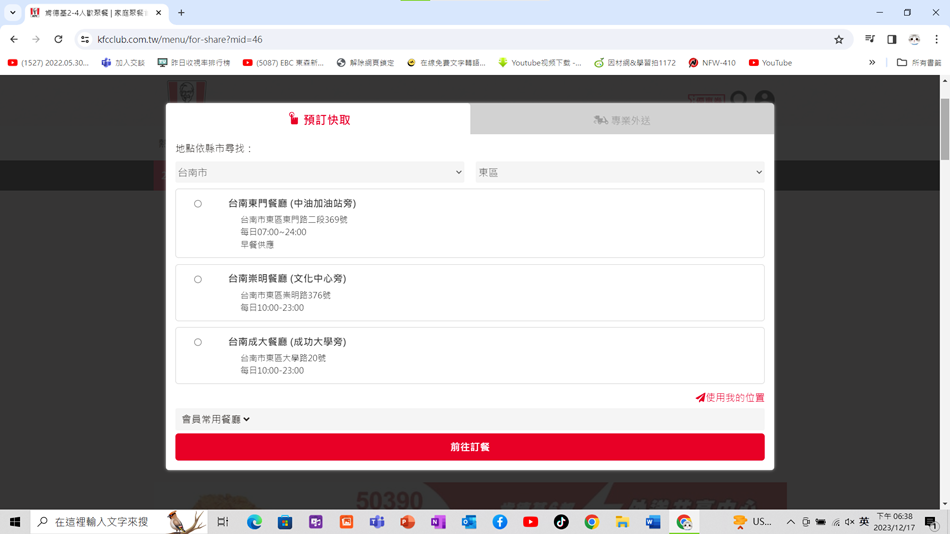Screen dimensions: 950x534
Task: Open File Explorer from the taskbar
Action: point(622,522)
